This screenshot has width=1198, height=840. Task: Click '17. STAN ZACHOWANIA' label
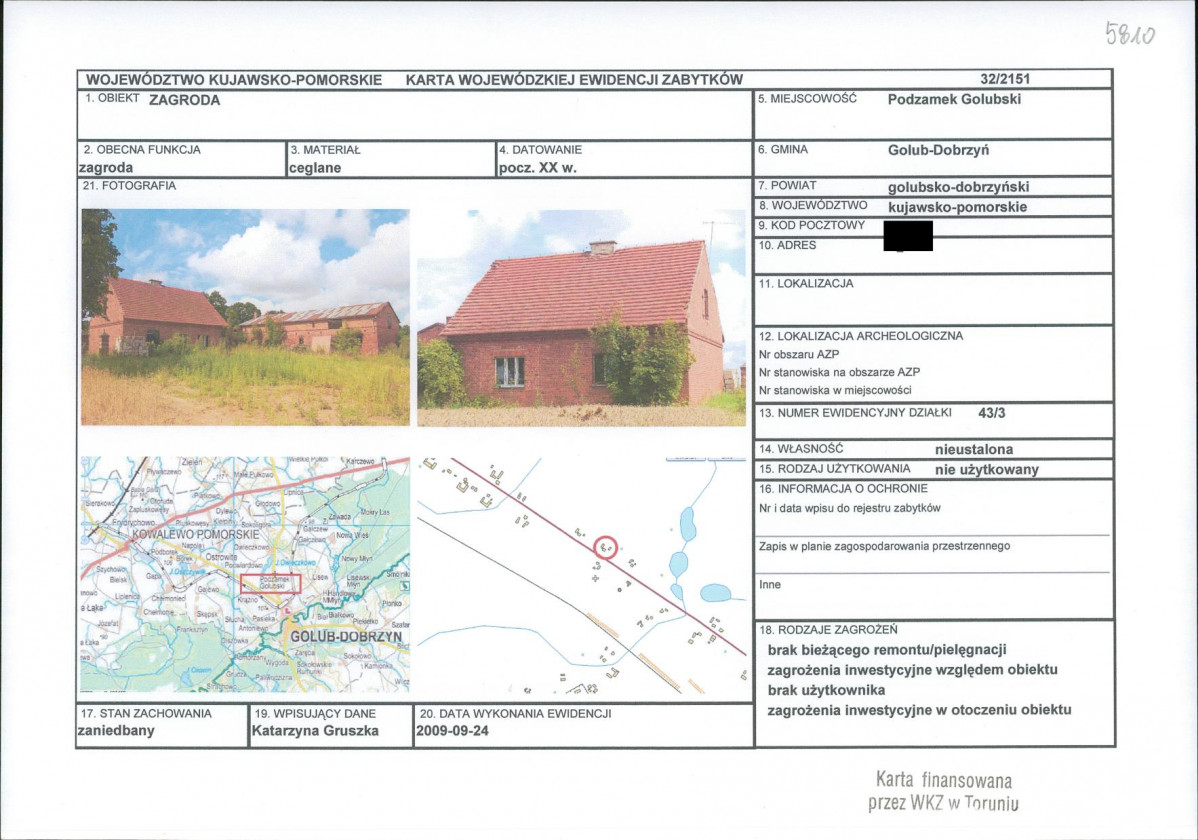pos(146,714)
